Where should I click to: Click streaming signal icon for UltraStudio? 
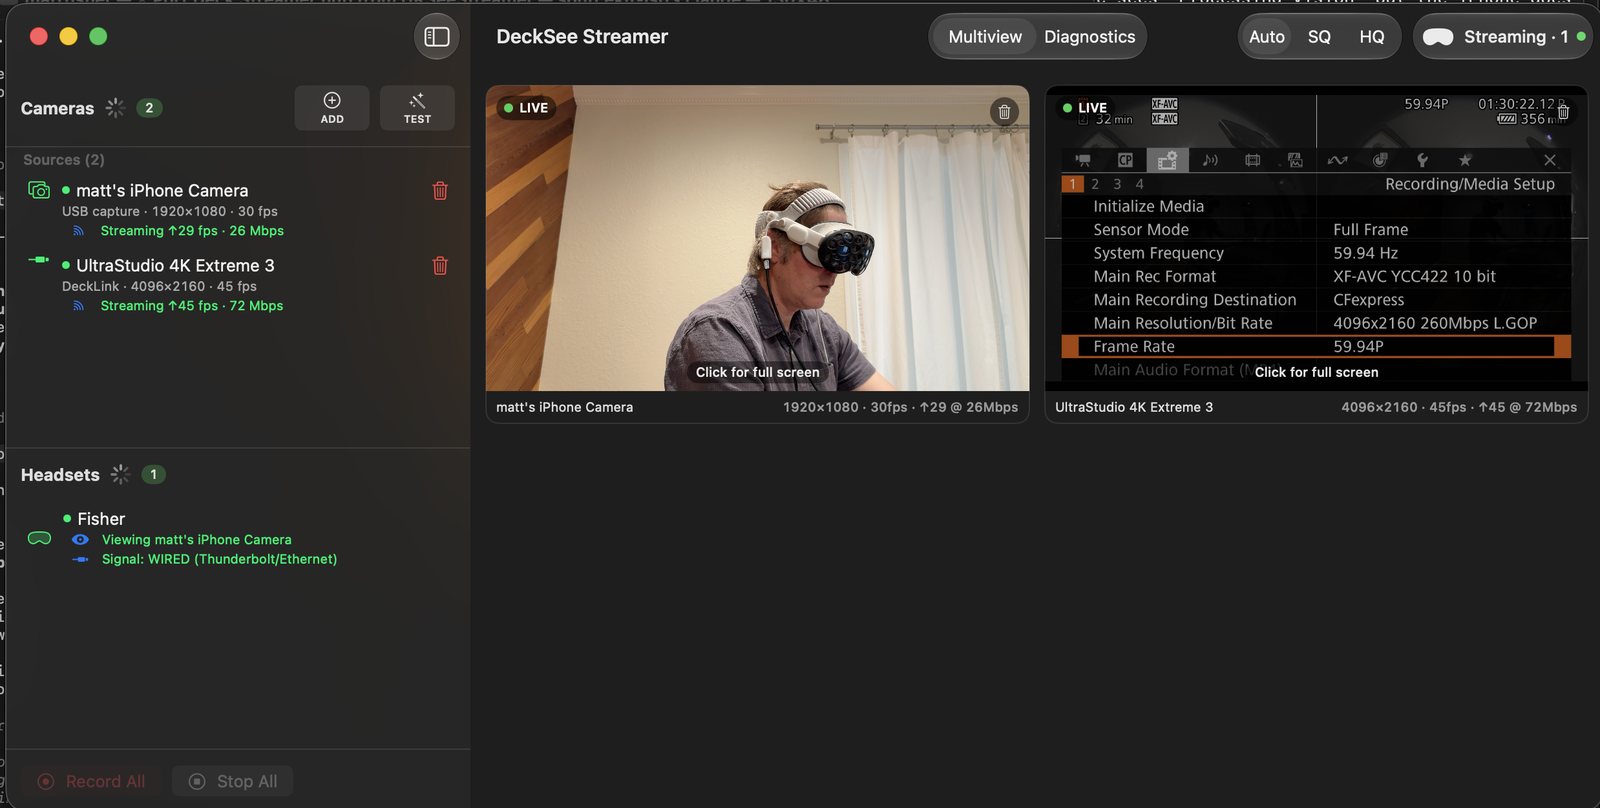coord(79,306)
